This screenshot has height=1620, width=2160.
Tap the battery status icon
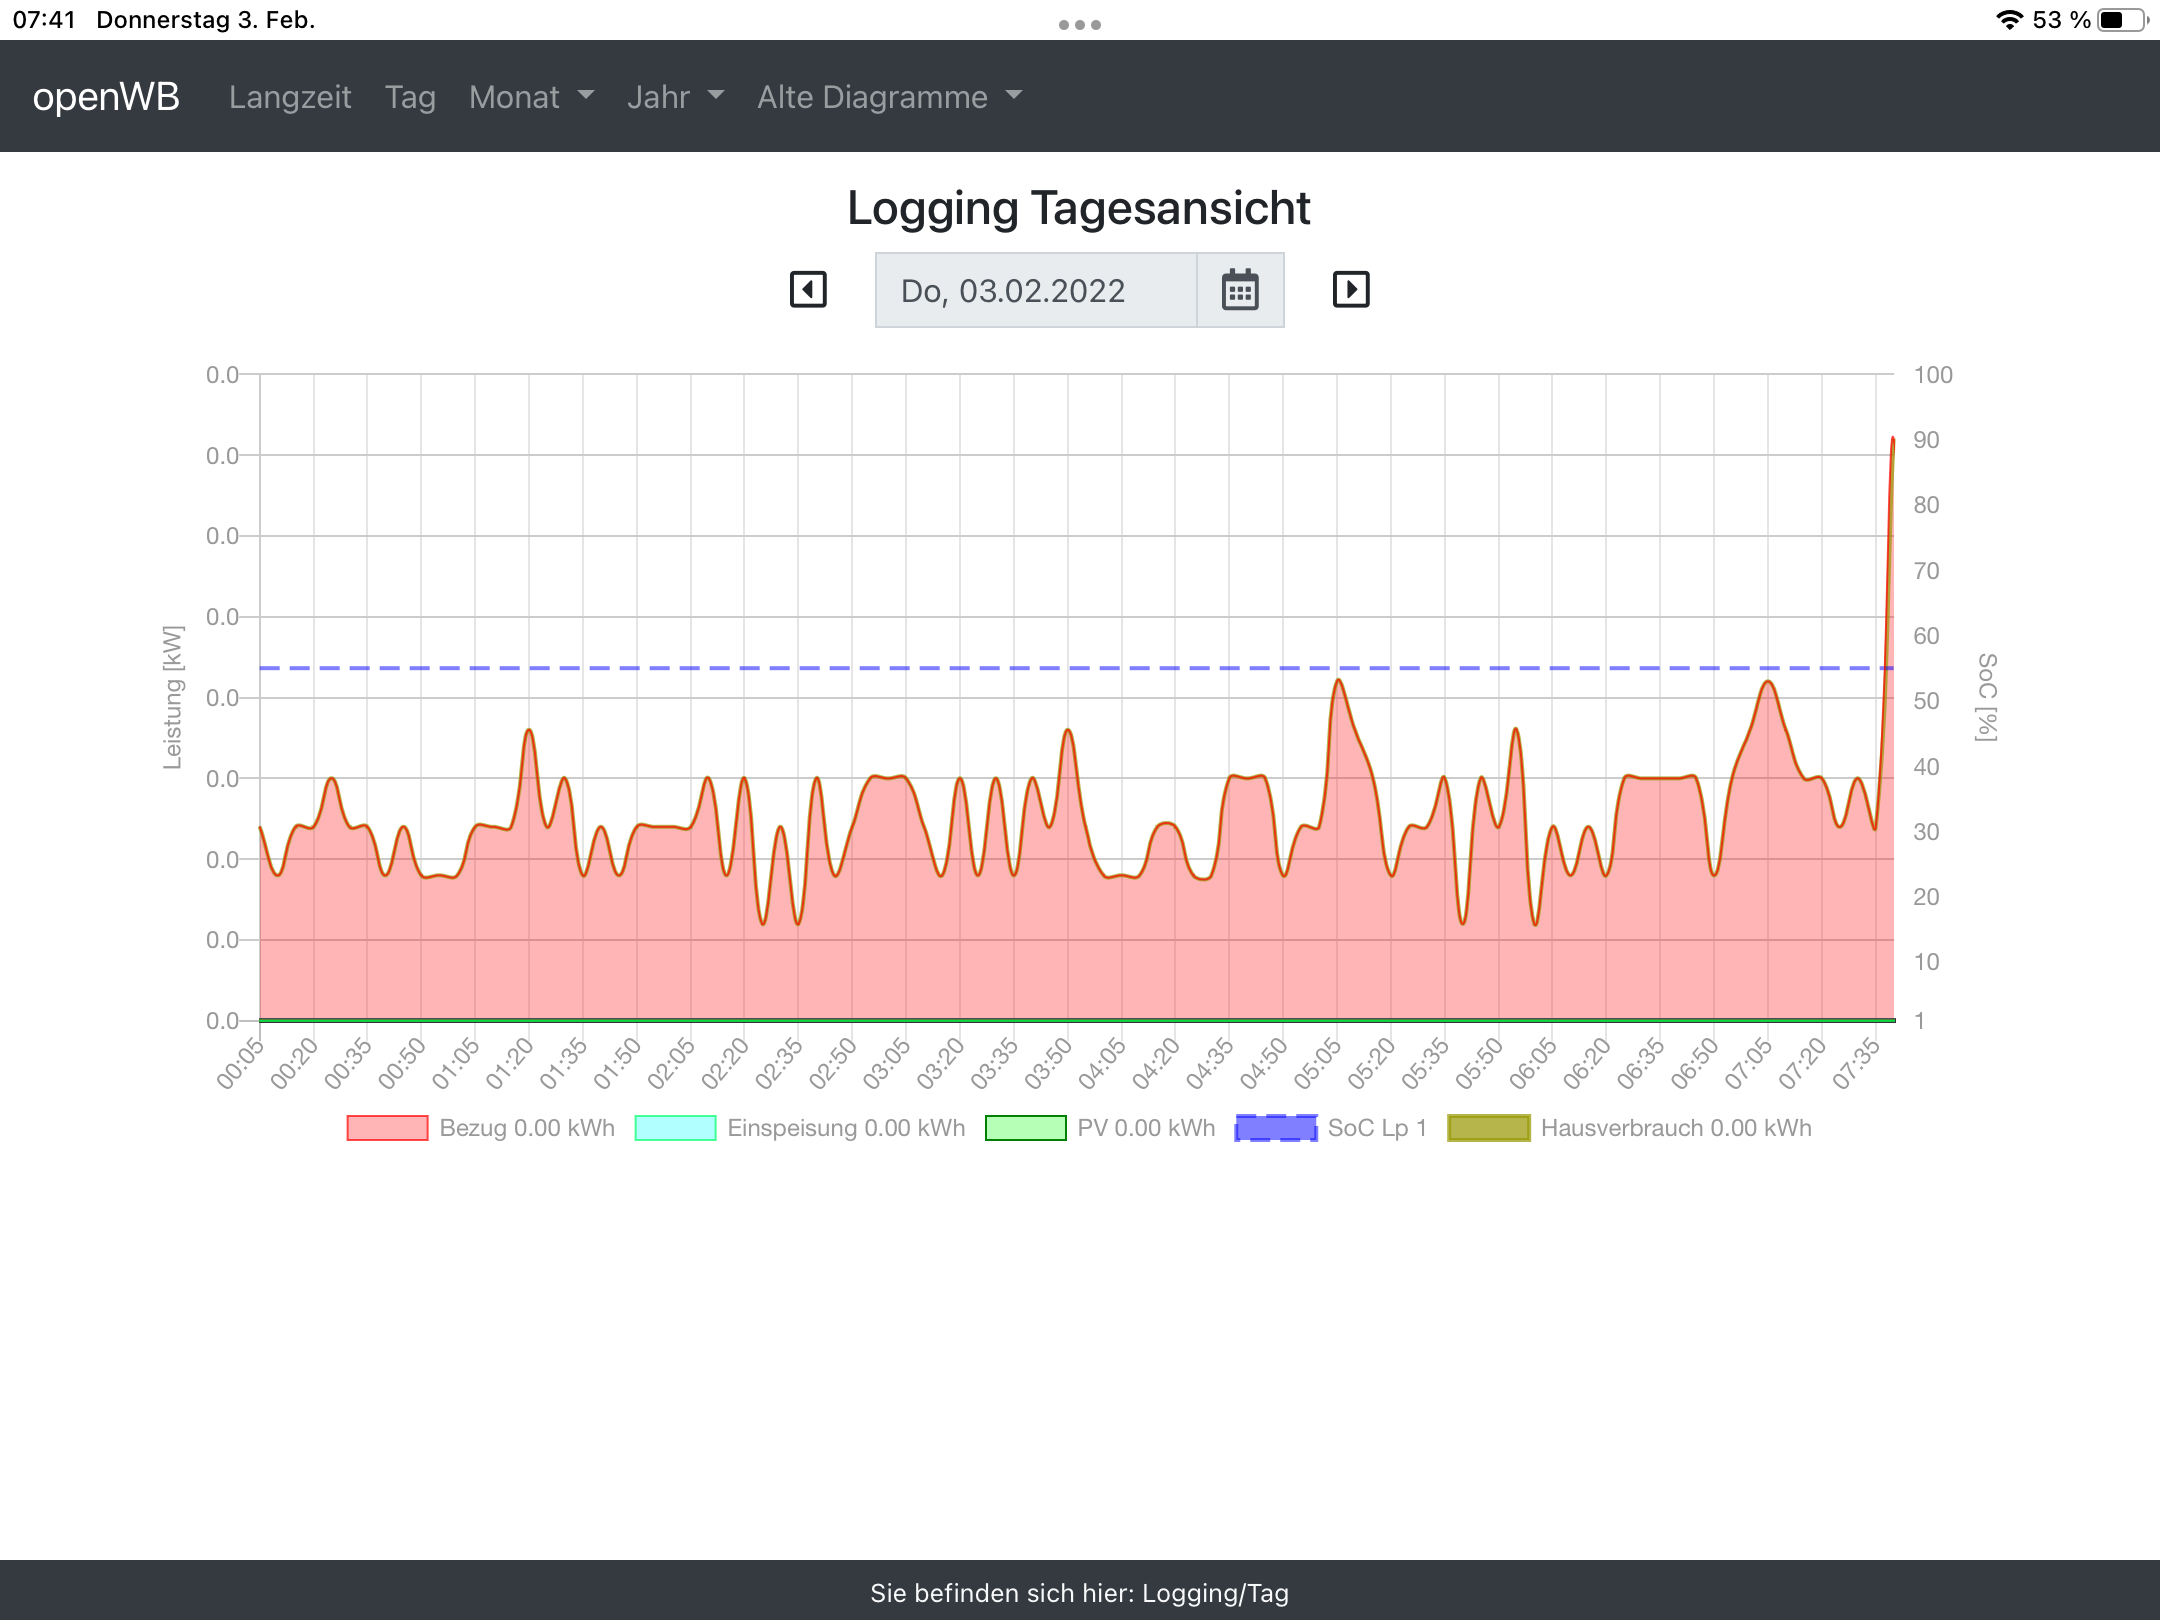pos(2121,20)
